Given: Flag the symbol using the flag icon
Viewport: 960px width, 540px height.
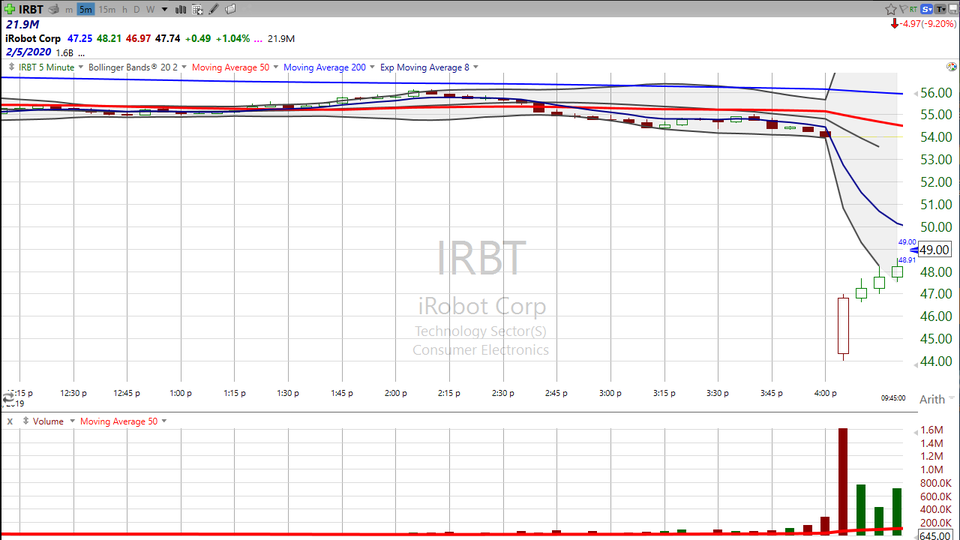Looking at the screenshot, I should point(903,9).
